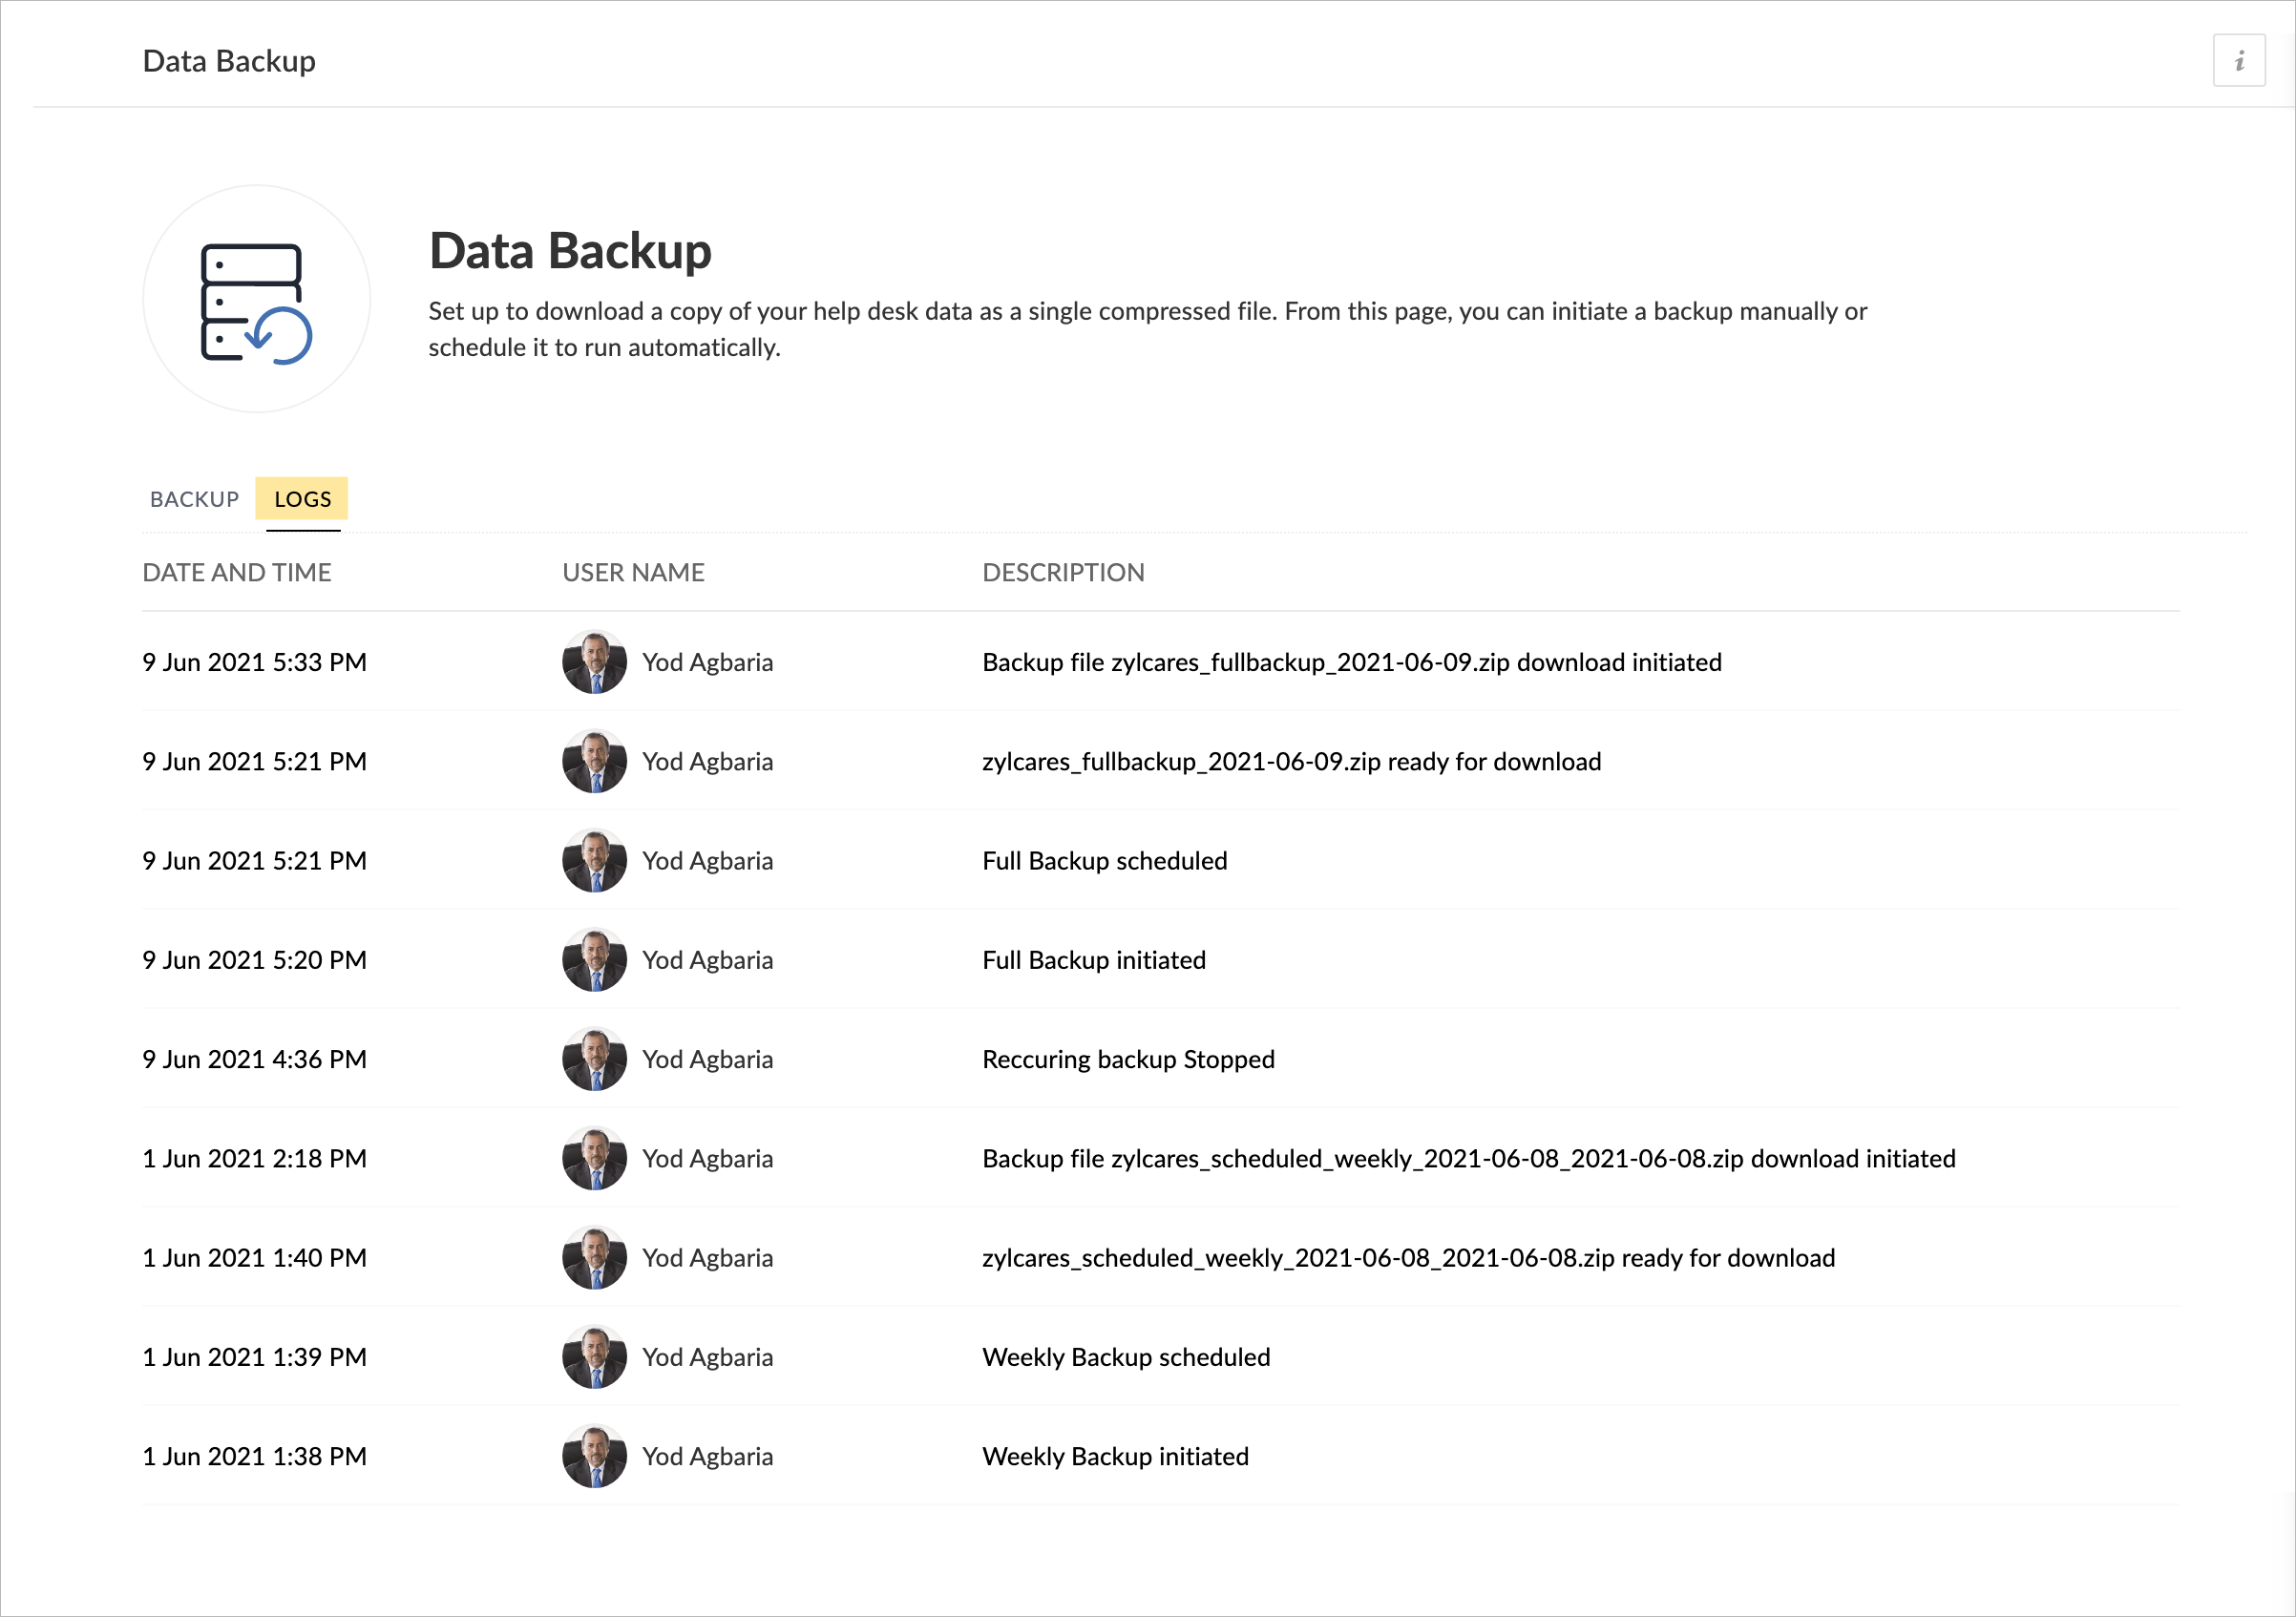This screenshot has width=2296, height=1617.
Task: Open the info icon in top-right corner
Action: coord(2238,61)
